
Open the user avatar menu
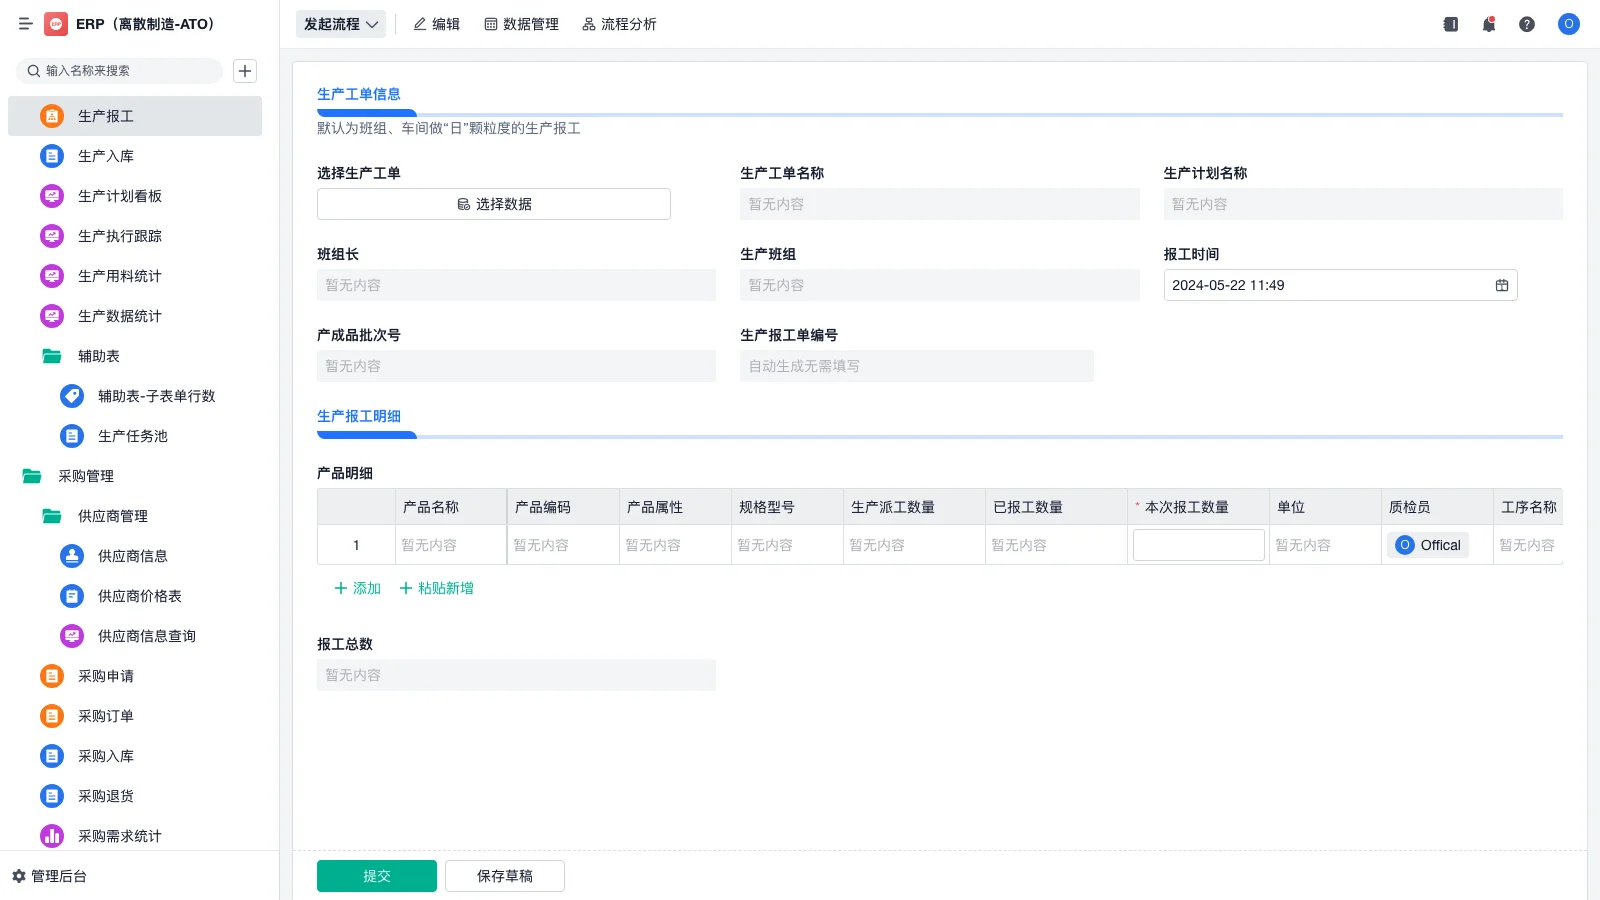tap(1568, 24)
